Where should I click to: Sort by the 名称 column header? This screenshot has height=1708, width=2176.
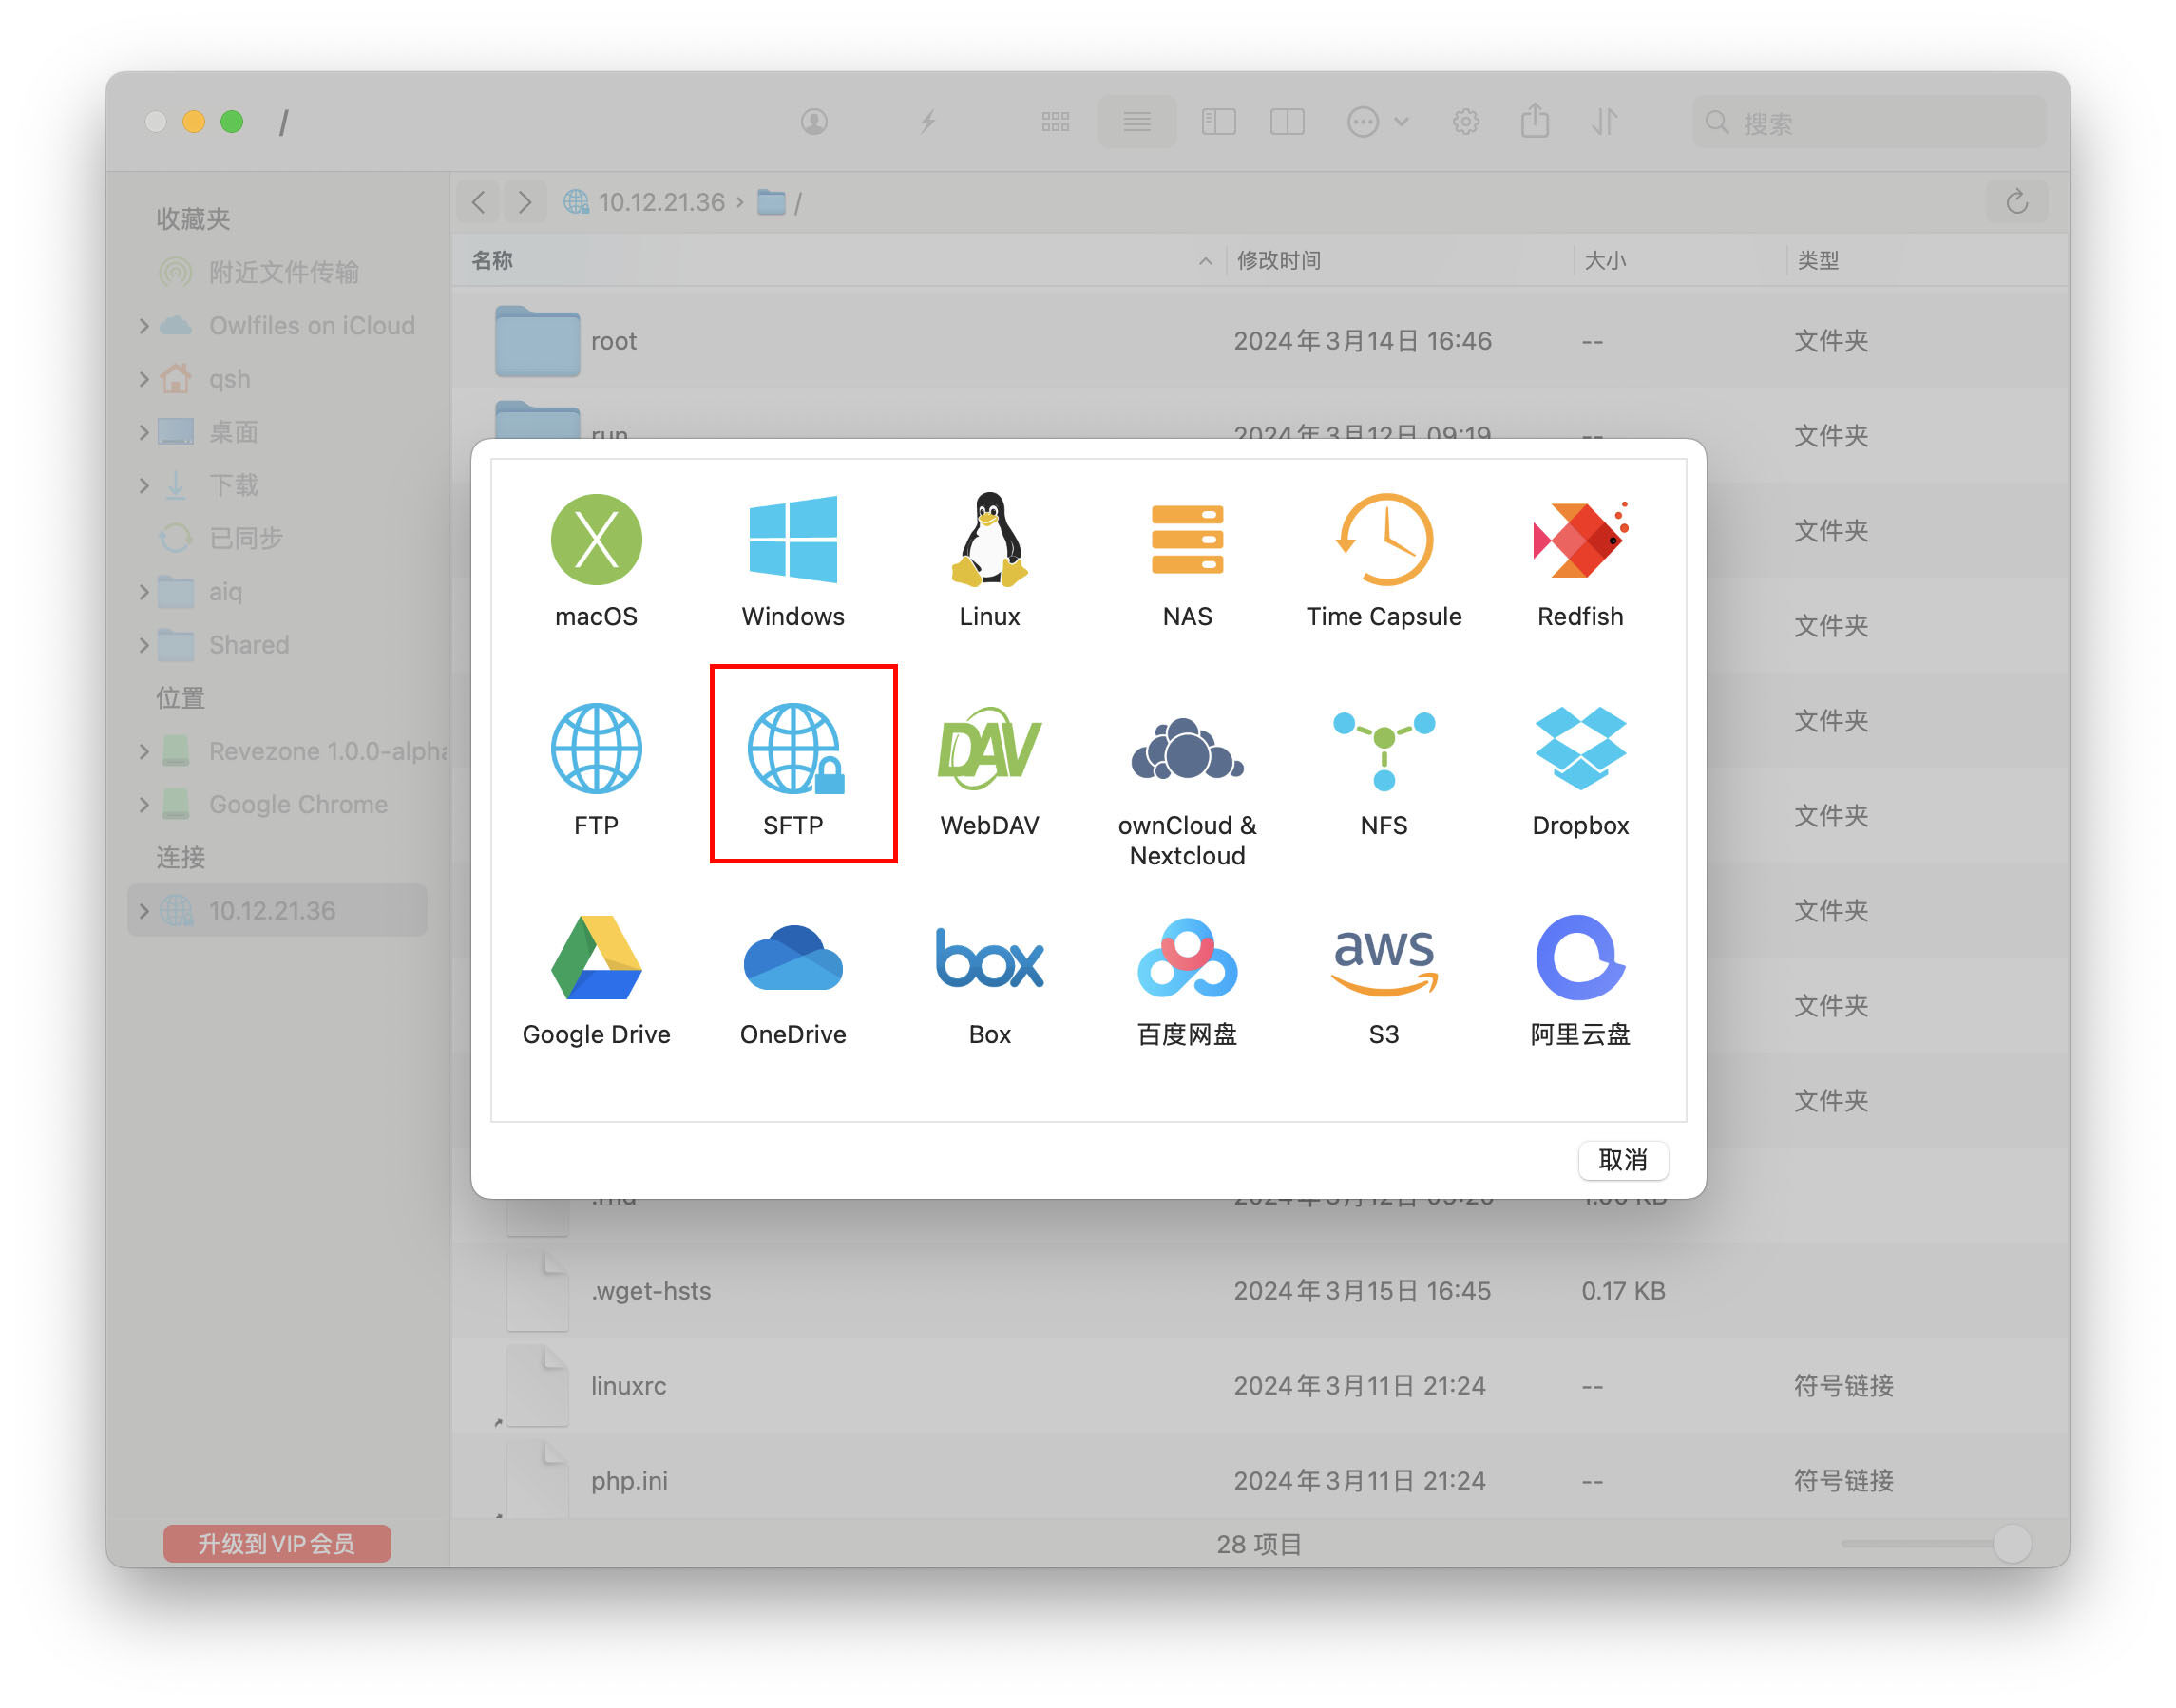(x=840, y=260)
